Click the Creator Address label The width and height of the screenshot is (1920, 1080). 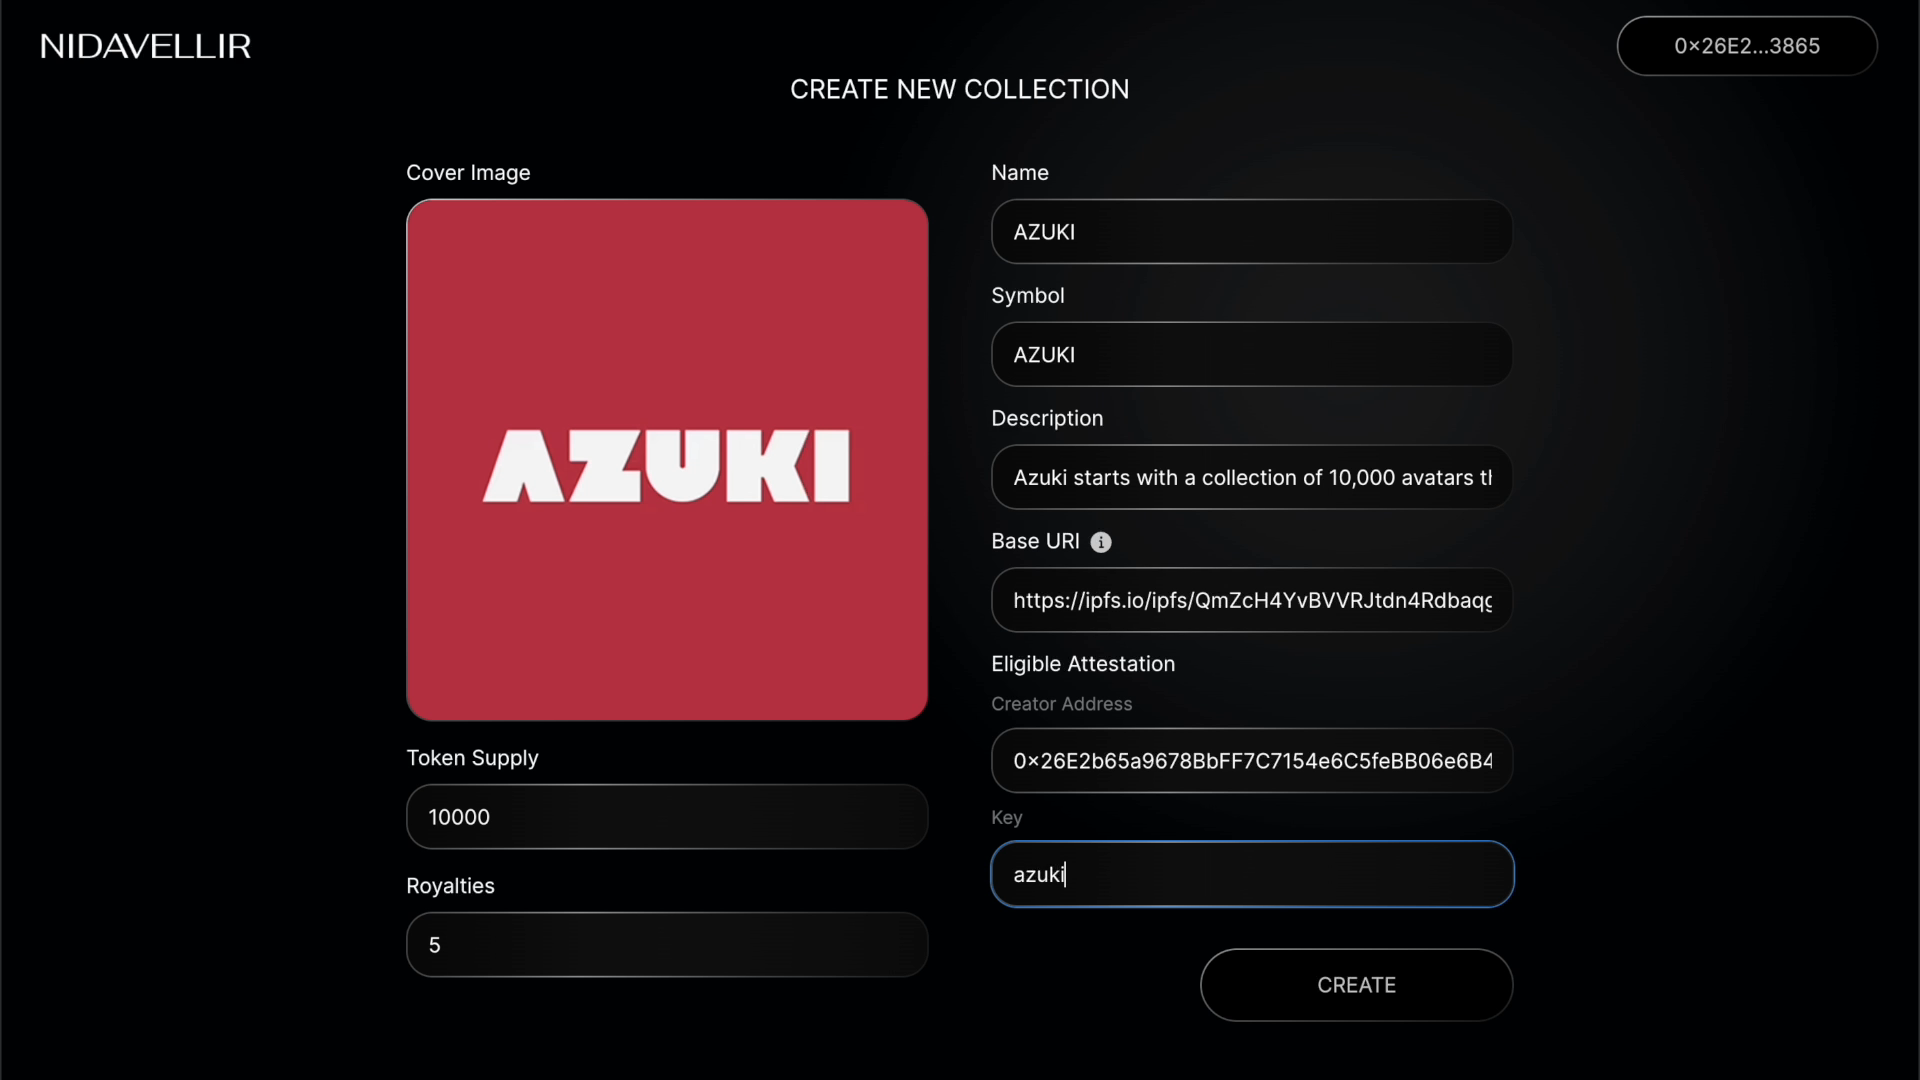pos(1061,704)
